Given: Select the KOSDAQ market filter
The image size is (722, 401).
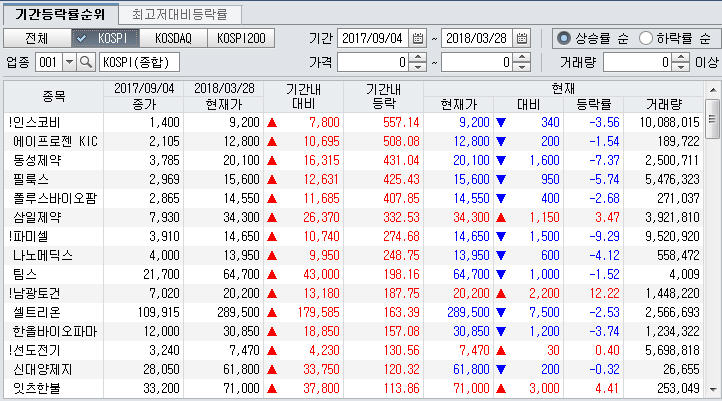Looking at the screenshot, I should (173, 38).
